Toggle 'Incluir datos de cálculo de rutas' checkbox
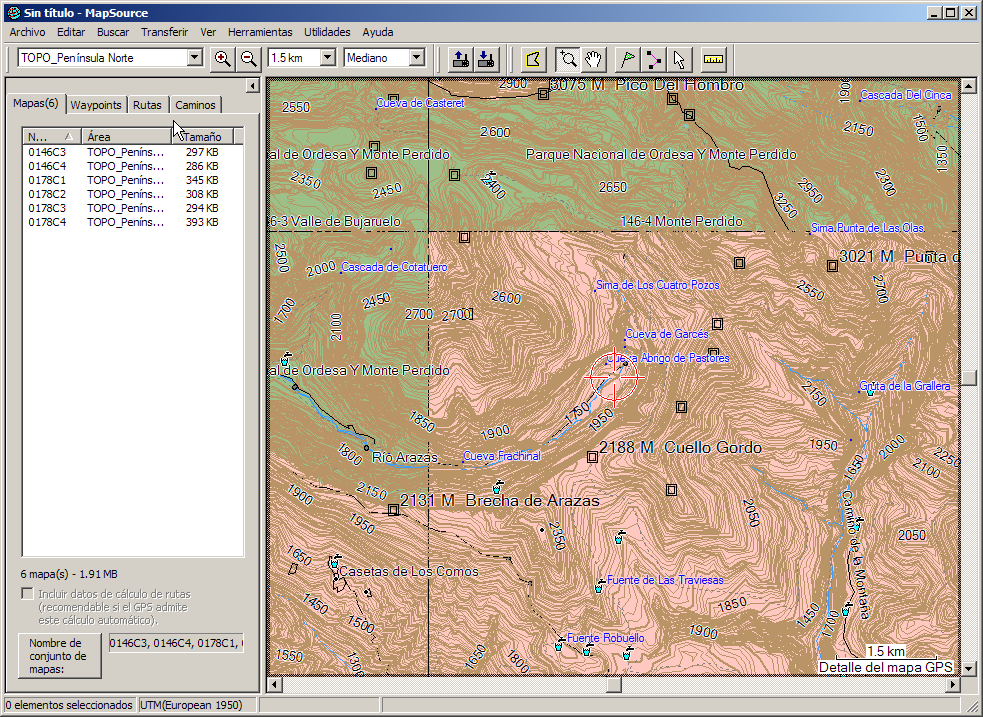Image resolution: width=983 pixels, height=717 pixels. coord(28,594)
